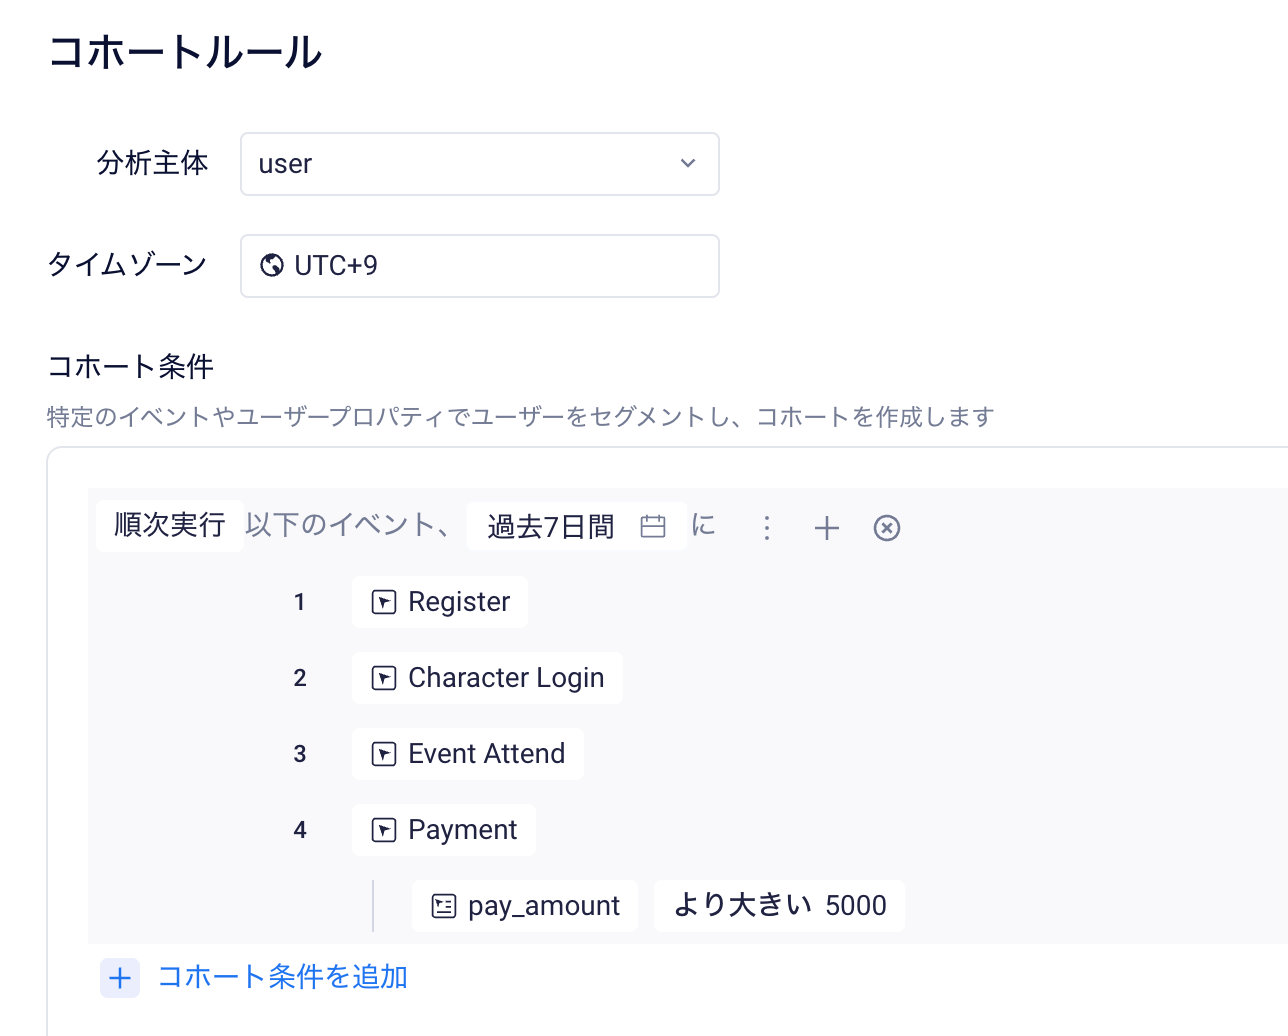Open the three-dot more options menu
Image resolution: width=1288 pixels, height=1036 pixels.
[x=767, y=528]
